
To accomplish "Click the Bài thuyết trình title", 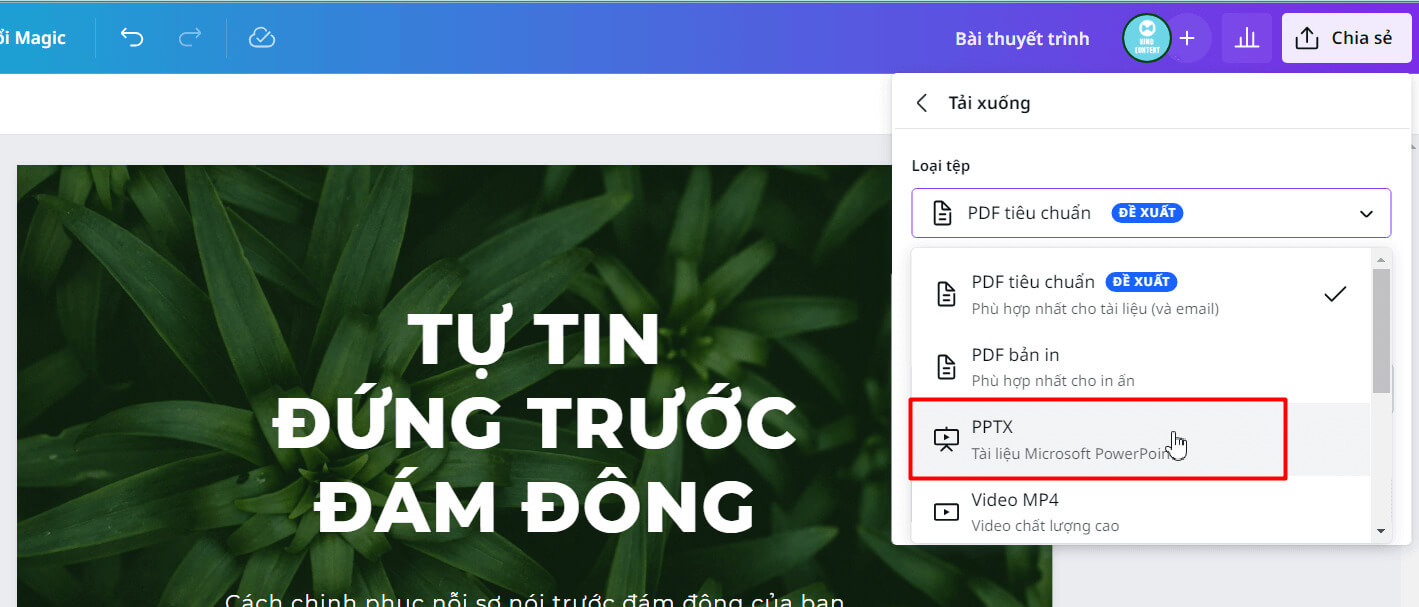I will pos(1022,38).
